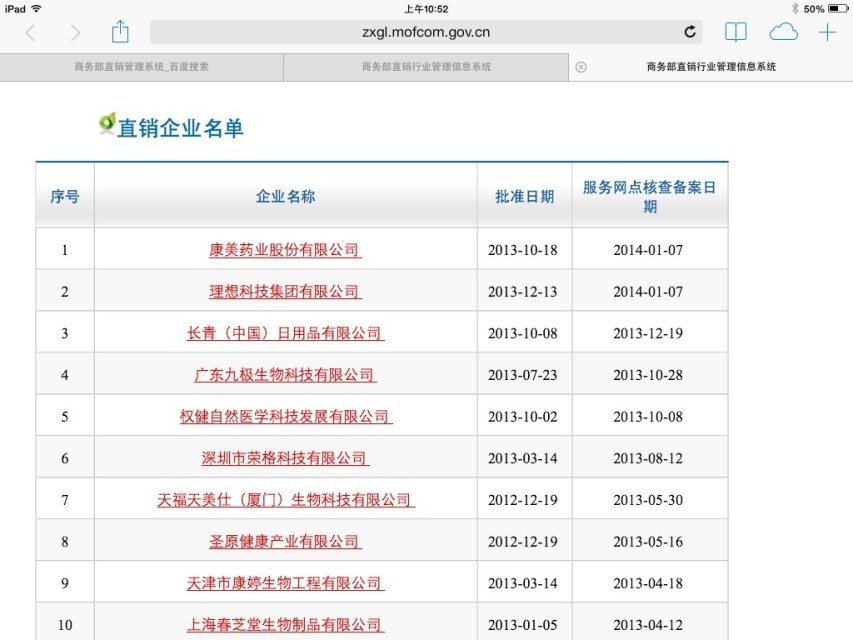Select approval date 2012-12-19 in row 7
The height and width of the screenshot is (640, 853).
click(523, 500)
